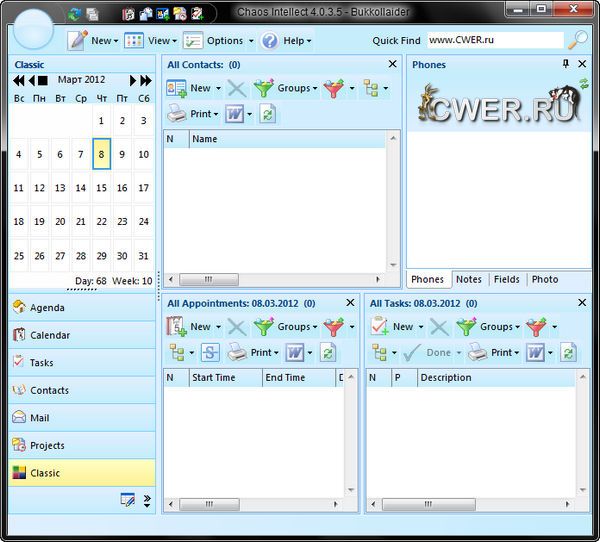Image resolution: width=600 pixels, height=542 pixels.
Task: Click refresh icon in All Contacts toolbar
Action: [x=267, y=114]
